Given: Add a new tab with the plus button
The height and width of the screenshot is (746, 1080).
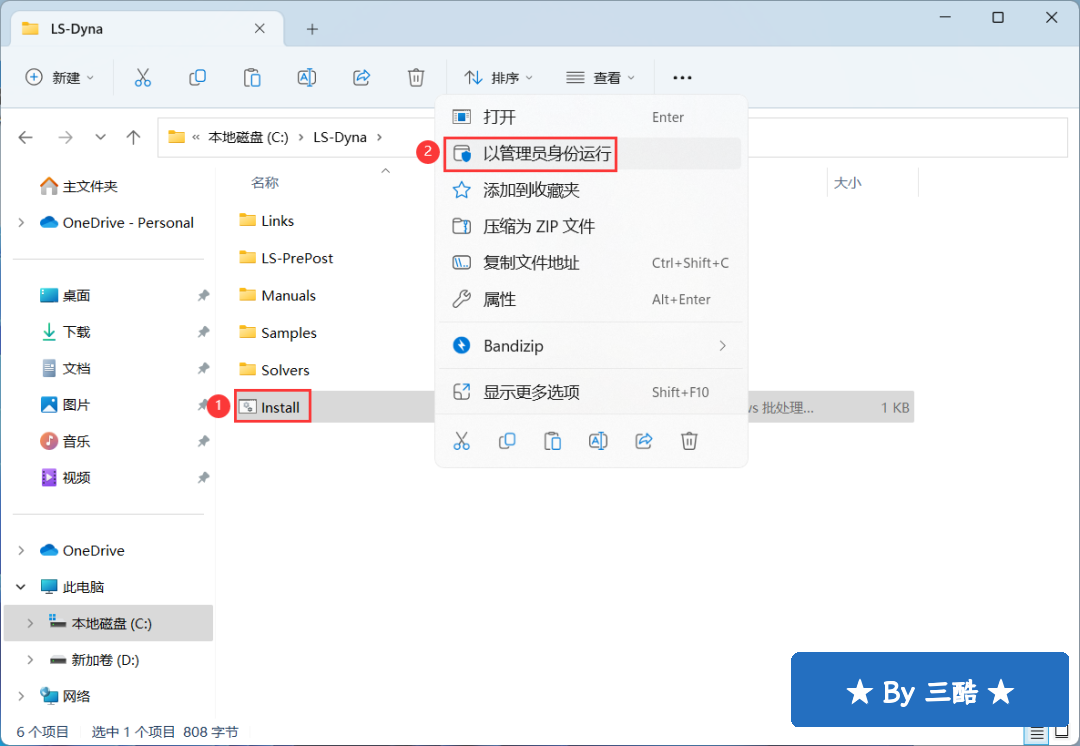Looking at the screenshot, I should [312, 29].
